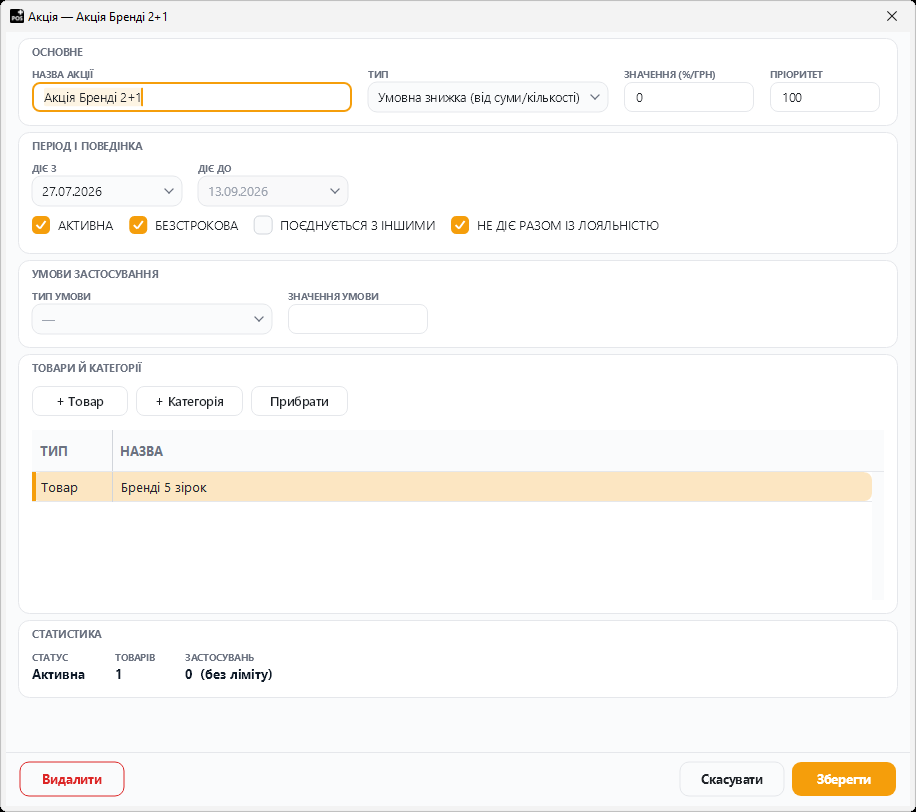916x812 pixels.
Task: Open the ДІЄ З date picker
Action: point(107,192)
